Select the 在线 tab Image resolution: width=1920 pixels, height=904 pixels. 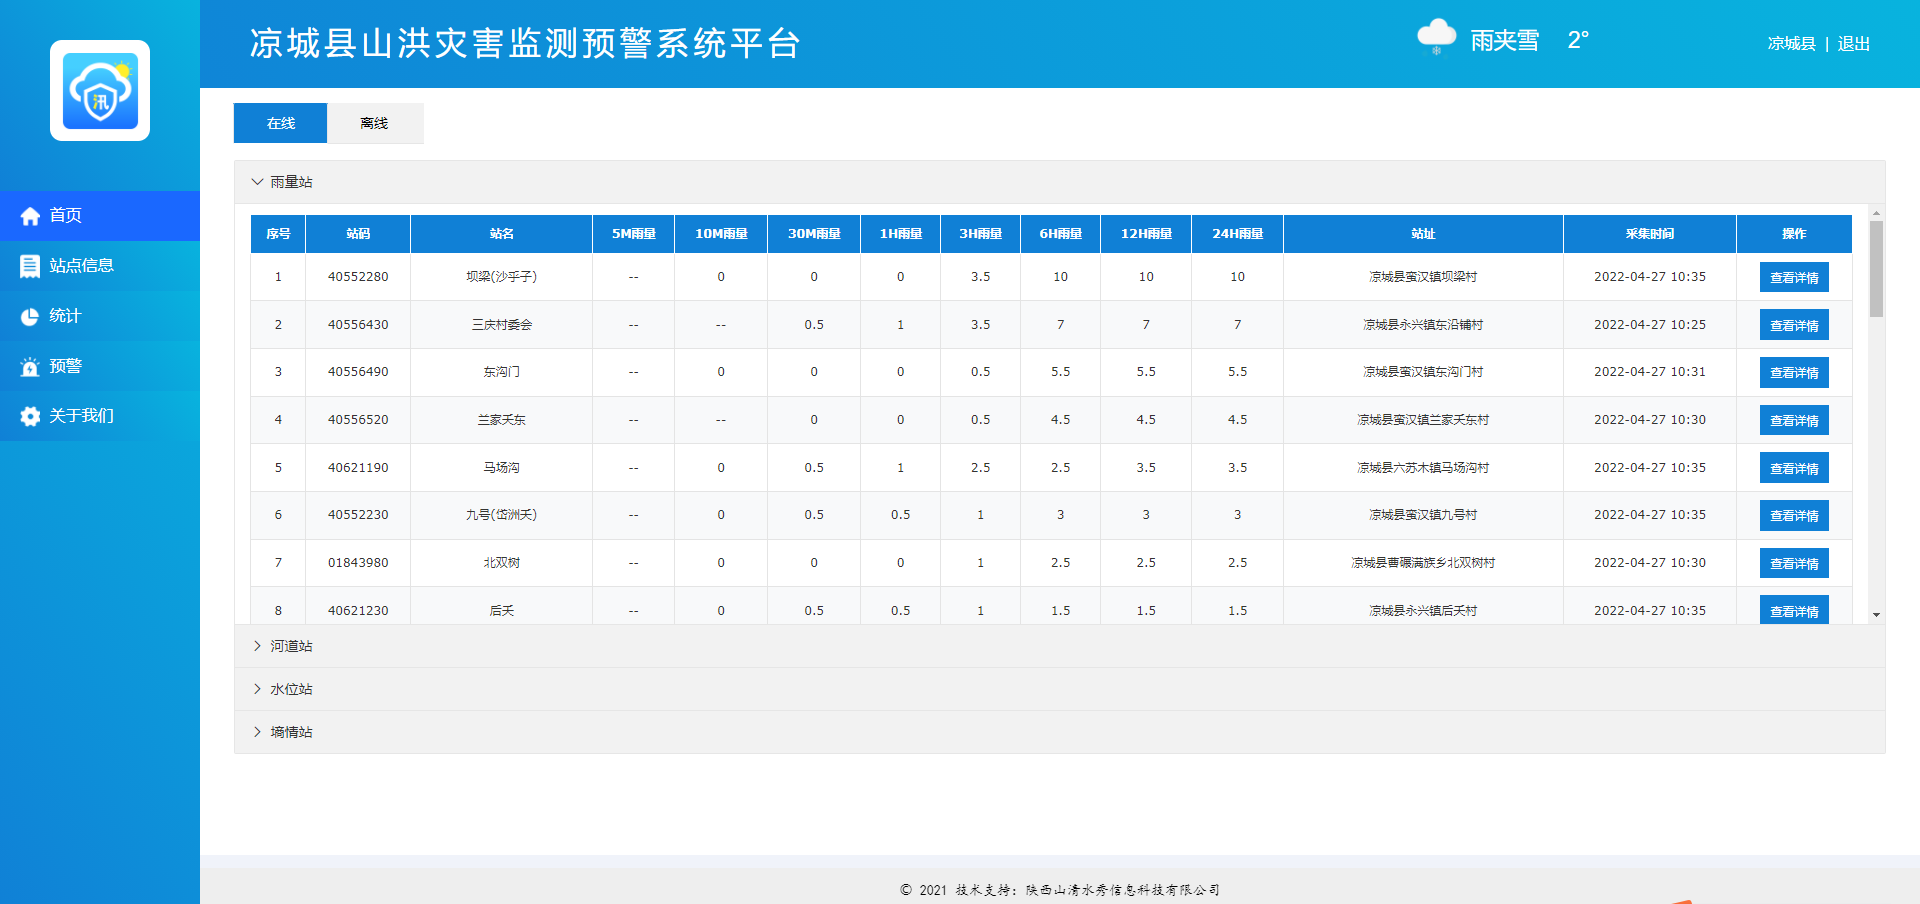tap(280, 123)
